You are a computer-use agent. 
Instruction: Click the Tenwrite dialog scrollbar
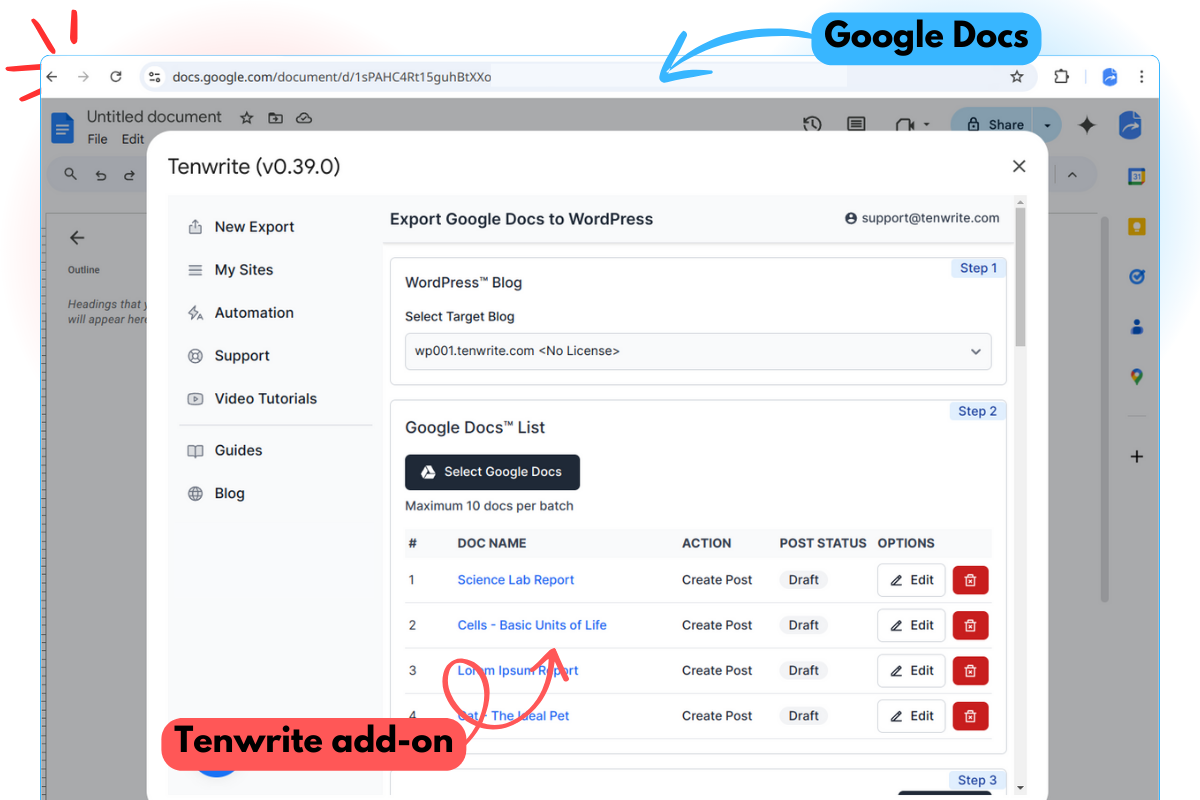pyautogui.click(x=1020, y=277)
